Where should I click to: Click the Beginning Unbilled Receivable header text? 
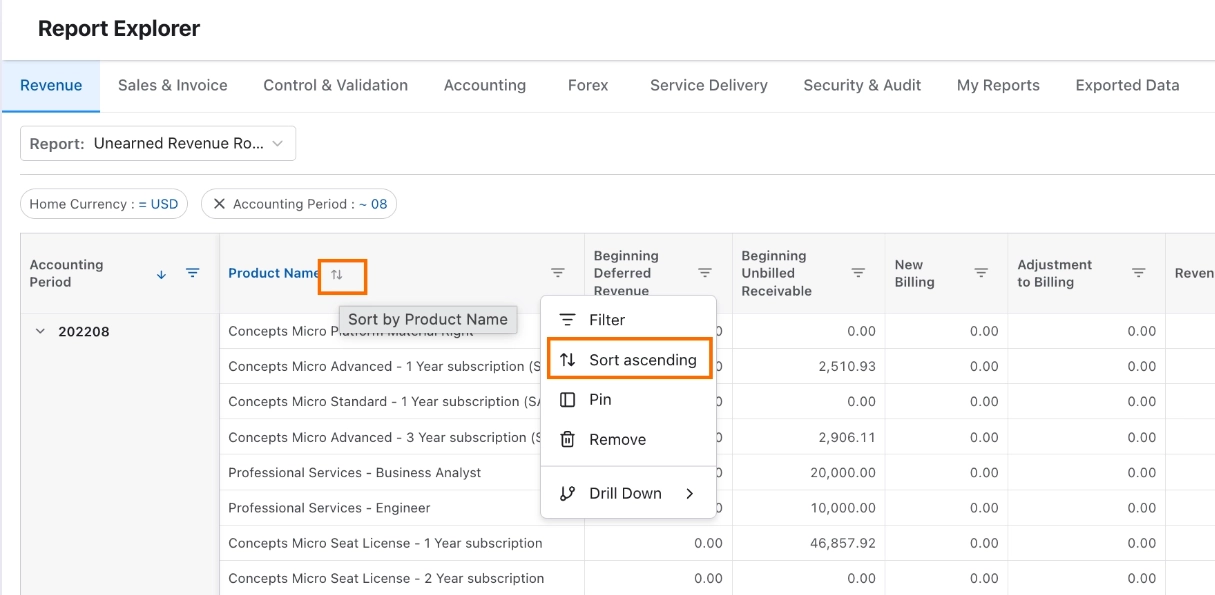tap(776, 273)
